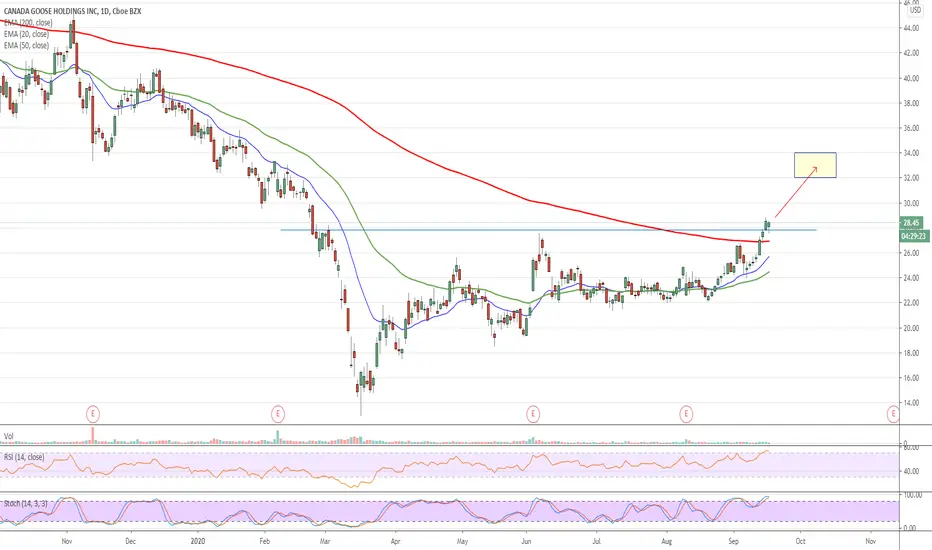Click the earnings E marker below mid-November 2019

92,414
